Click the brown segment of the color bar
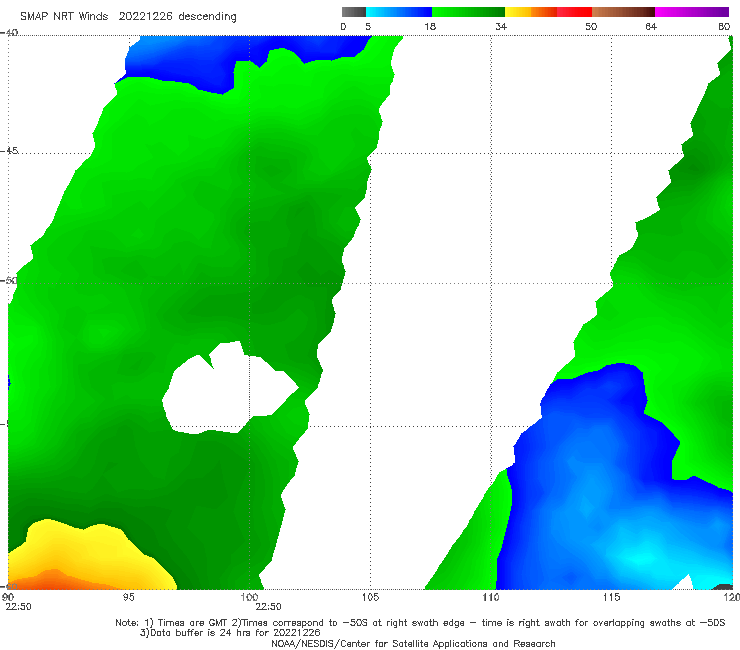 [623, 12]
